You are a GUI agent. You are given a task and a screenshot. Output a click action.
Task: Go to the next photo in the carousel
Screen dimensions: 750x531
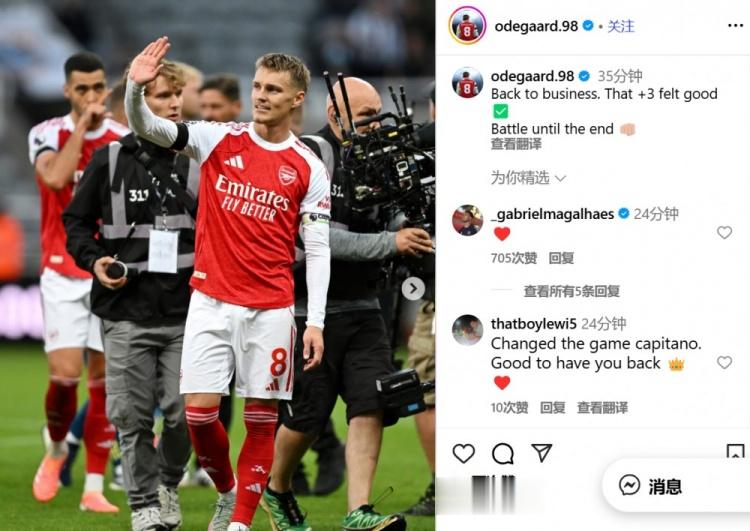413,288
